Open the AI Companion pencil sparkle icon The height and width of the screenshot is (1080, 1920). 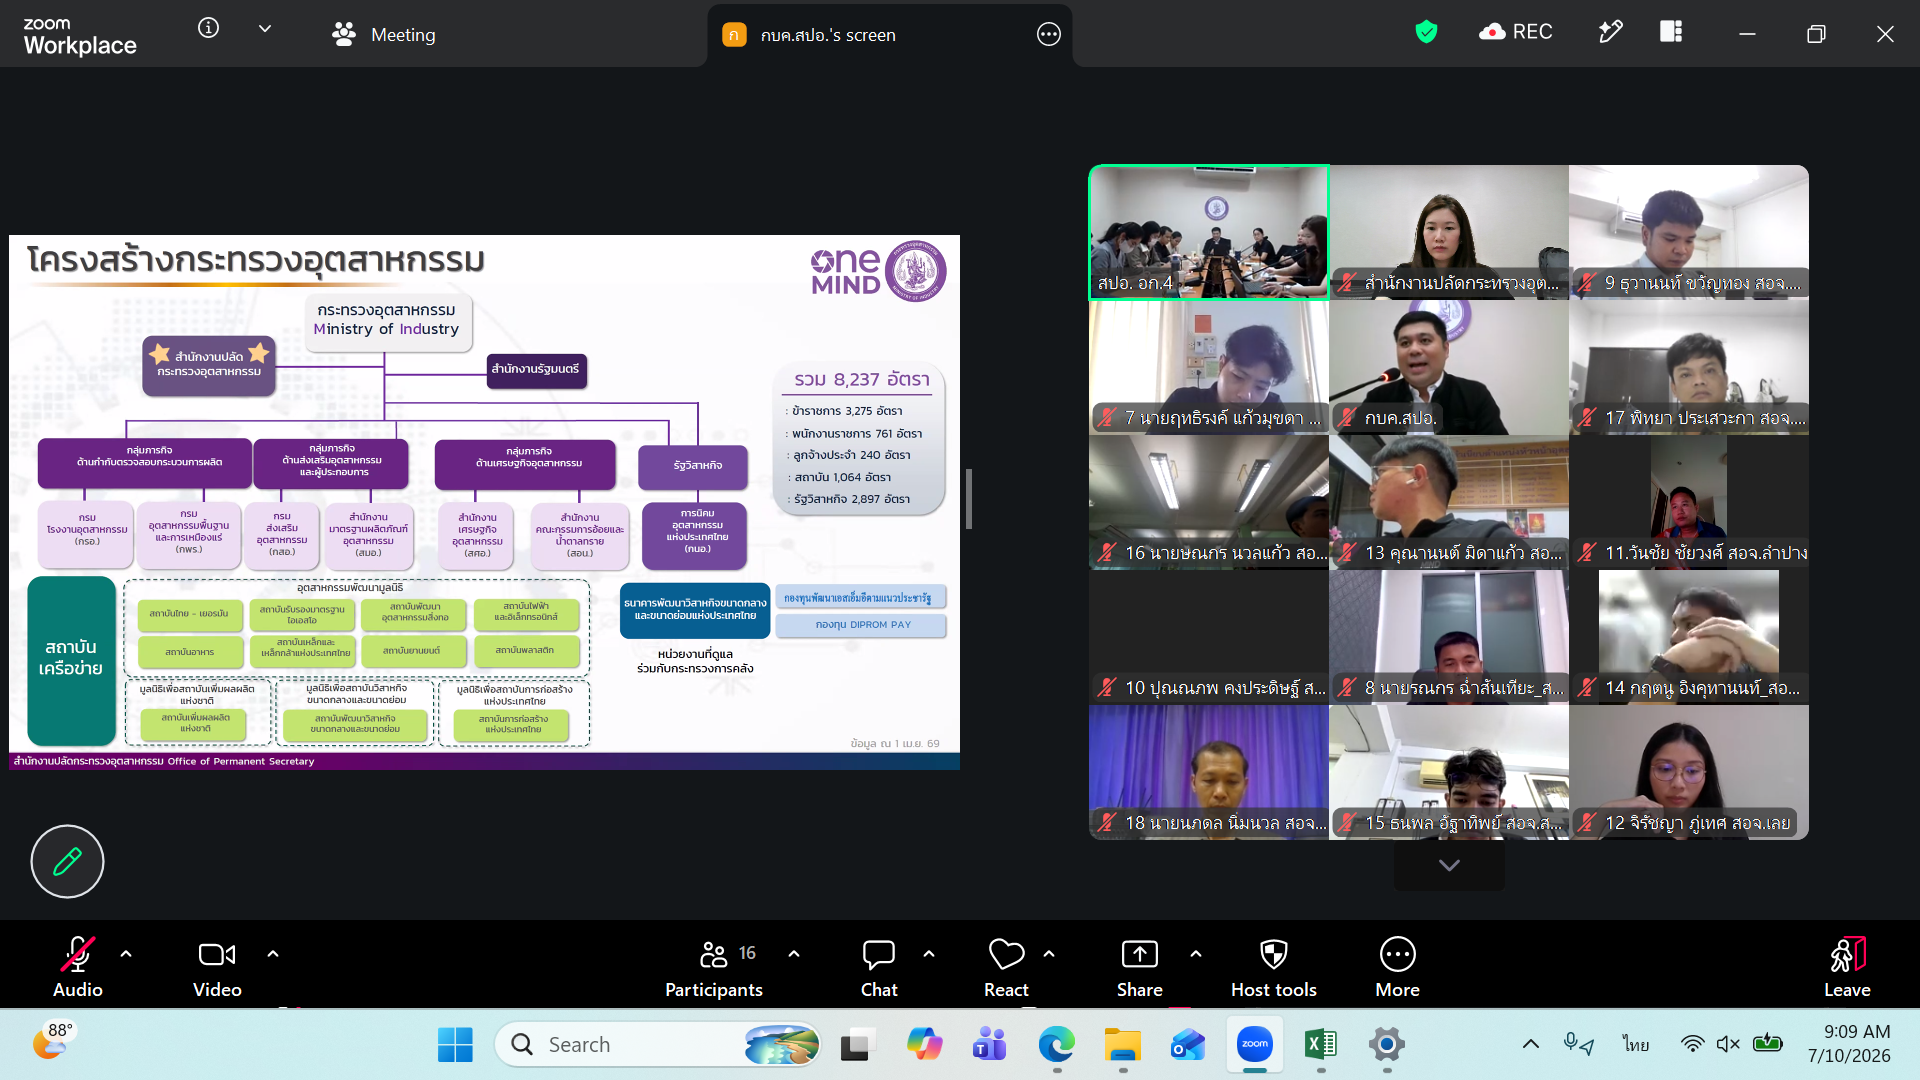click(x=1610, y=32)
